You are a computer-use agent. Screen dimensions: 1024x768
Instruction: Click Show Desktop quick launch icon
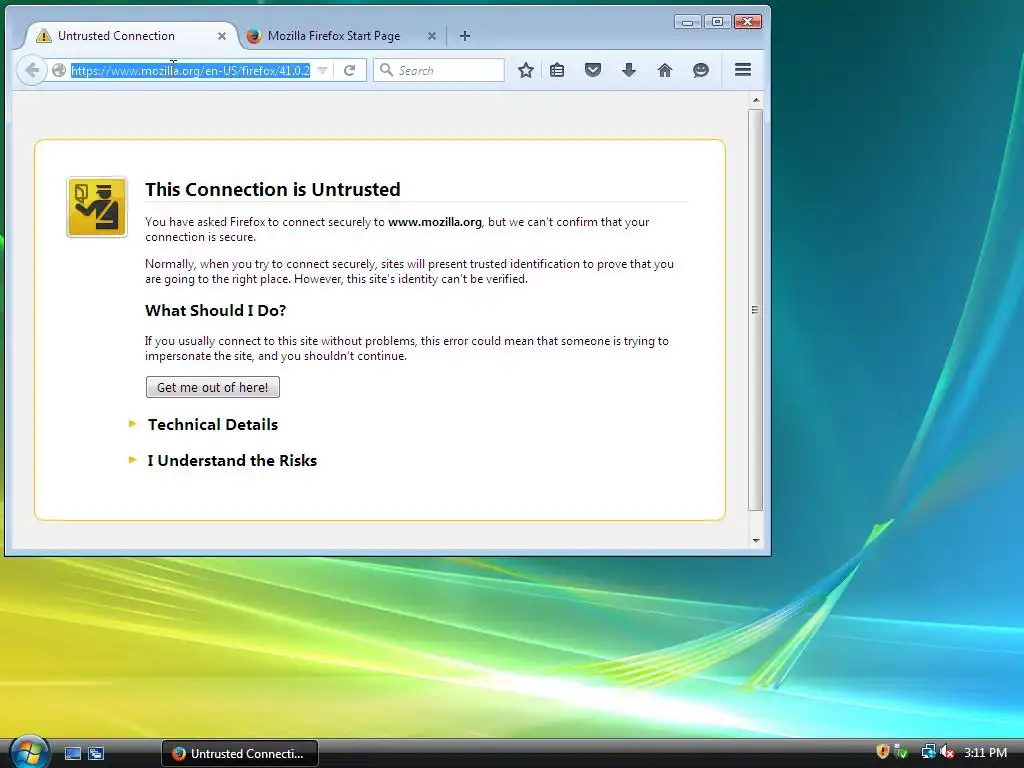point(72,754)
